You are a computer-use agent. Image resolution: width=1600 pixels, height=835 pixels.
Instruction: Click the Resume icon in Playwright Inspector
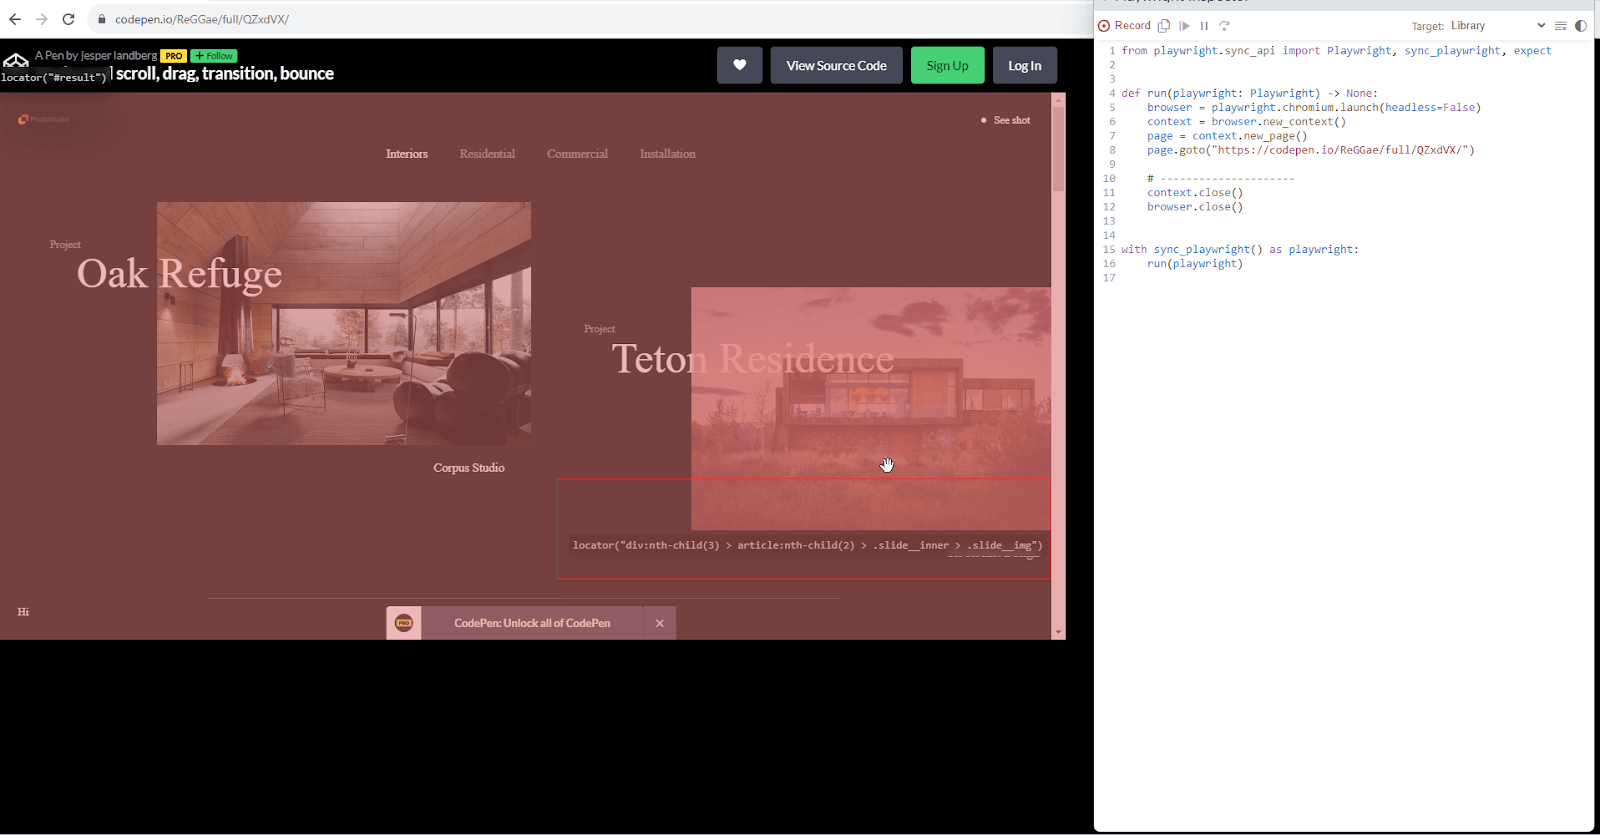pyautogui.click(x=1184, y=26)
